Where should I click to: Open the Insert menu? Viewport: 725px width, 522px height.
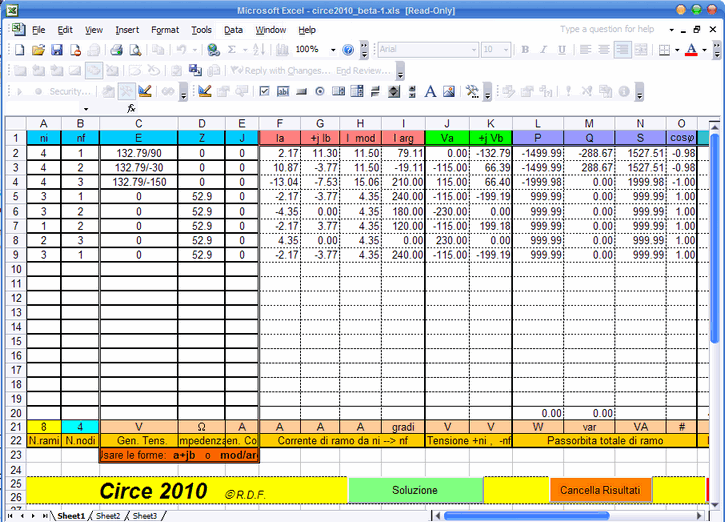[127, 30]
